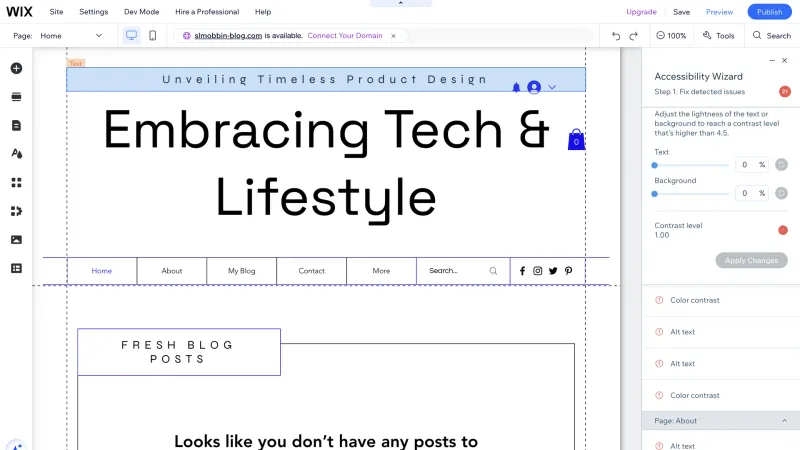Click the Wix logo
The height and width of the screenshot is (450, 800).
coord(19,12)
